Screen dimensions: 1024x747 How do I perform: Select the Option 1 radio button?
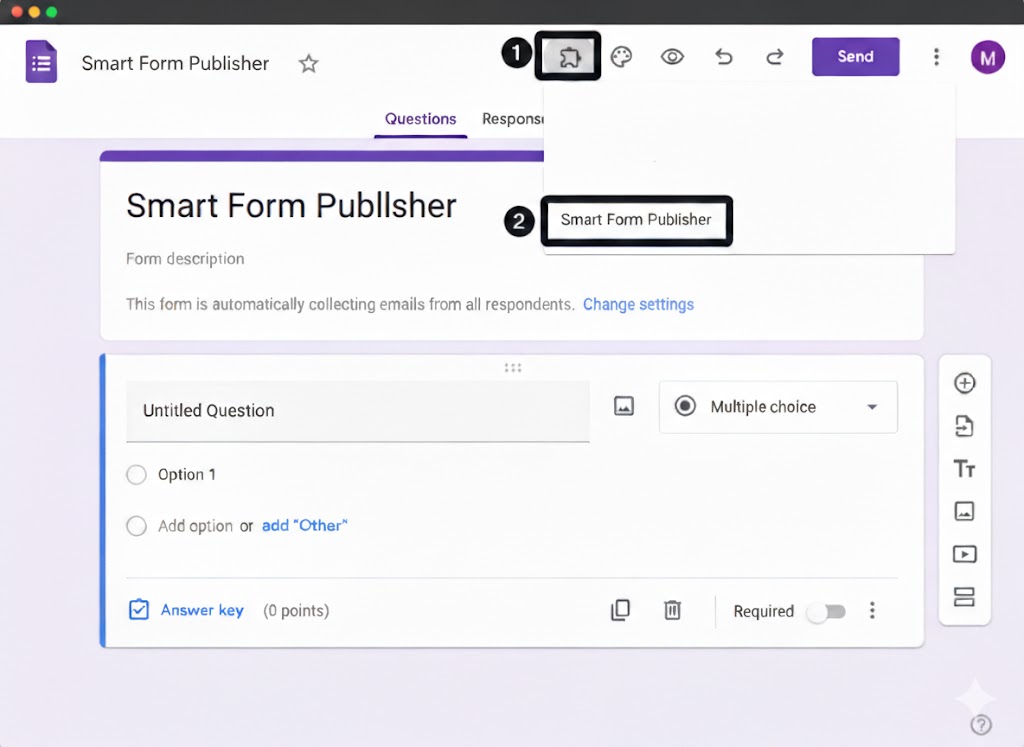coord(136,474)
